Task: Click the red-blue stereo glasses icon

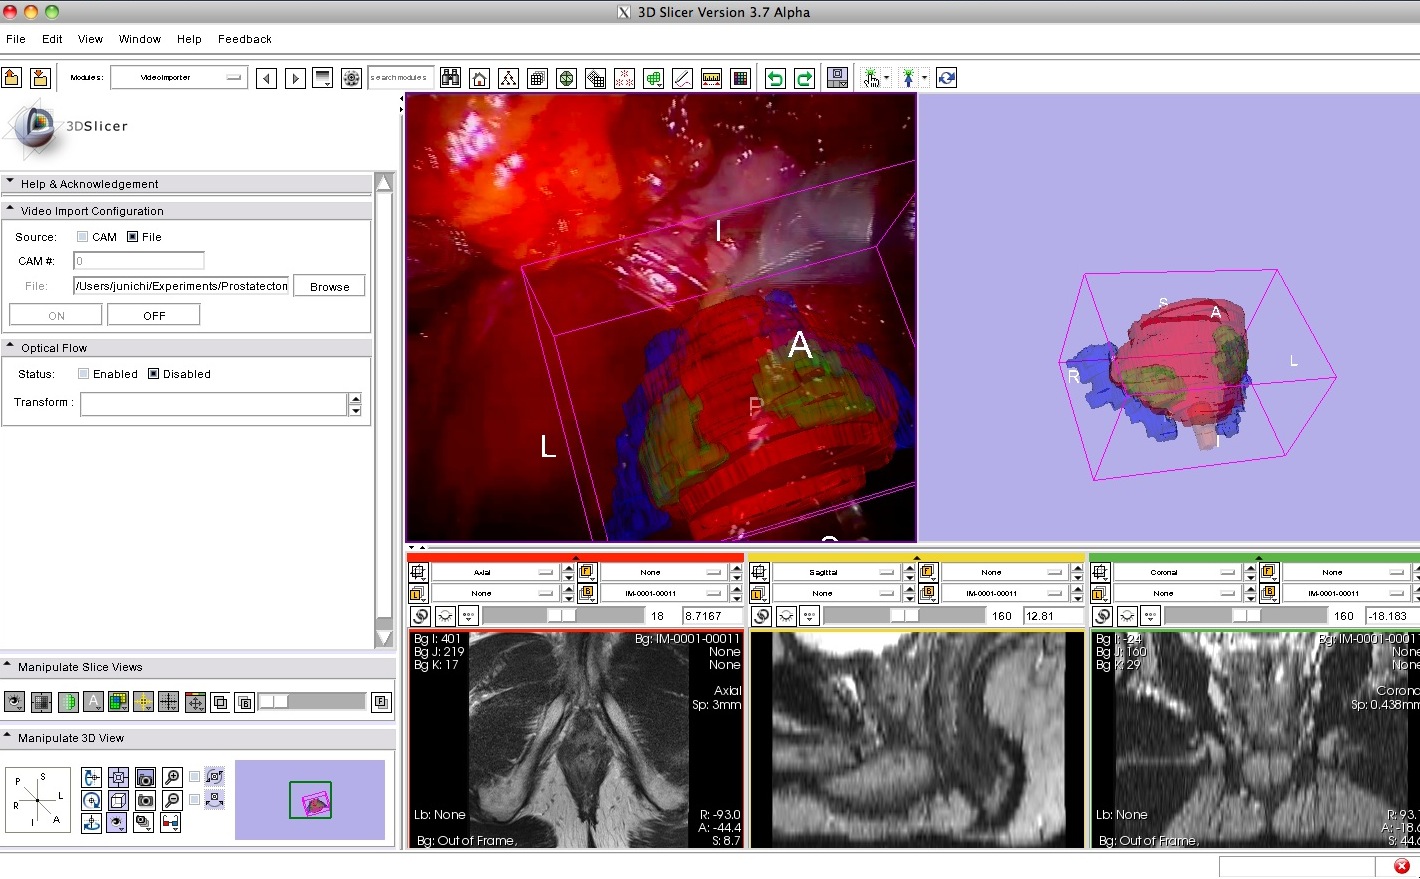Action: click(x=171, y=823)
